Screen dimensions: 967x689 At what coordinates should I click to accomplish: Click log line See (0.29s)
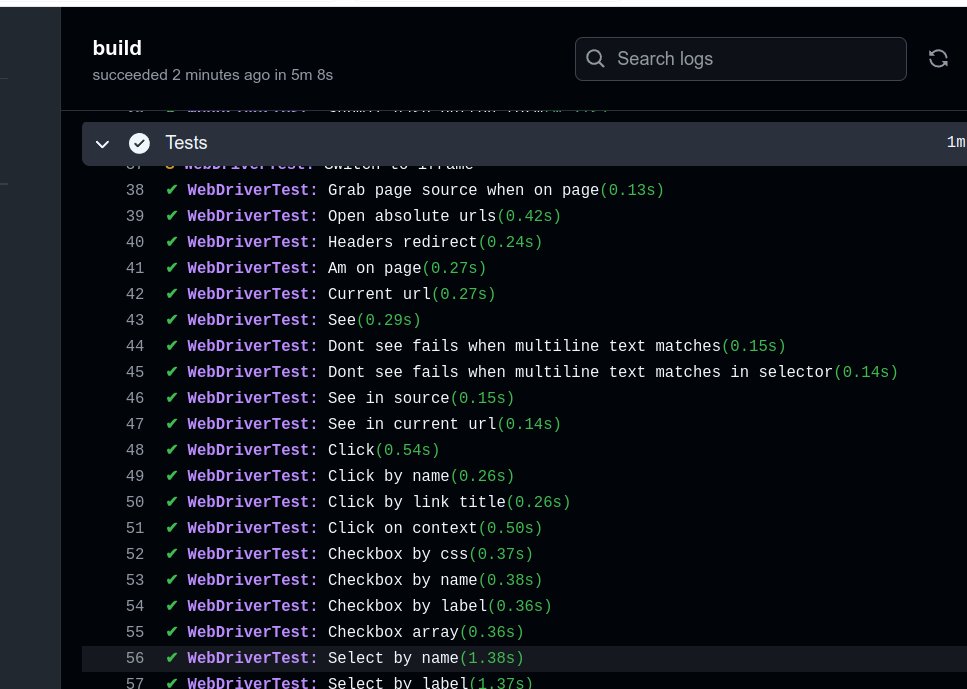294,320
